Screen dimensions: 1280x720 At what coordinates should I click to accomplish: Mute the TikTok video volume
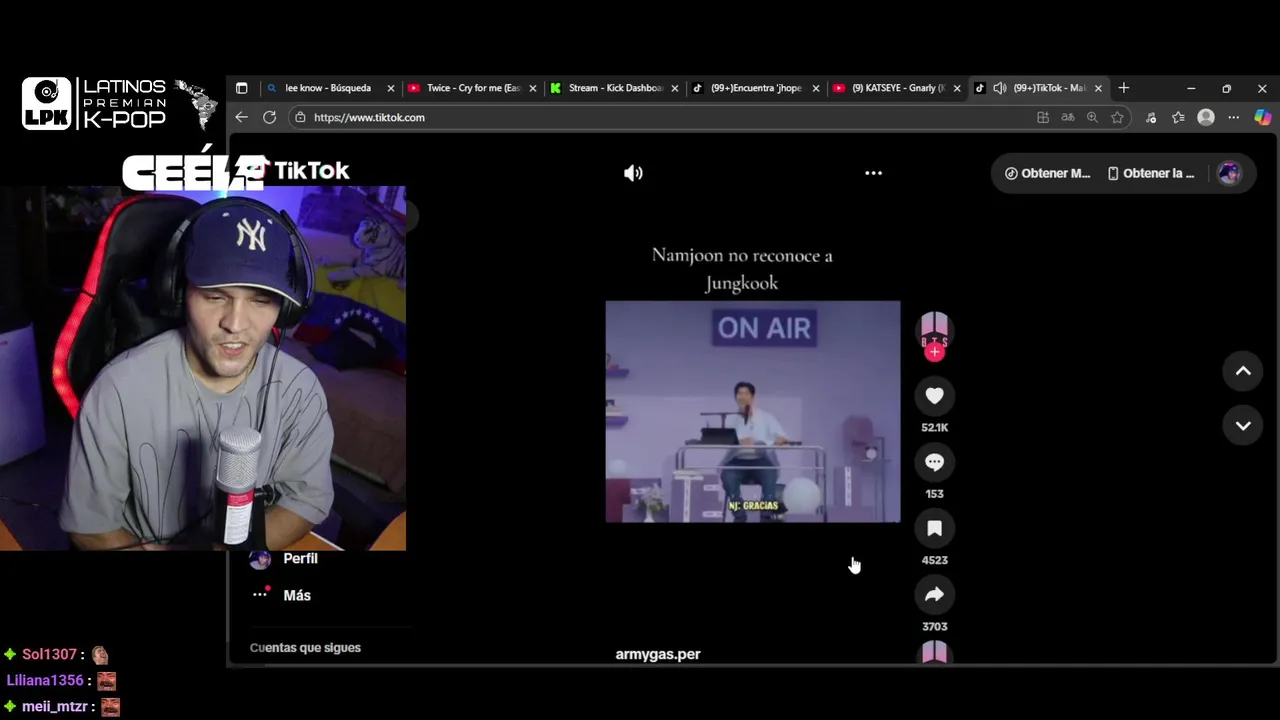tap(633, 173)
